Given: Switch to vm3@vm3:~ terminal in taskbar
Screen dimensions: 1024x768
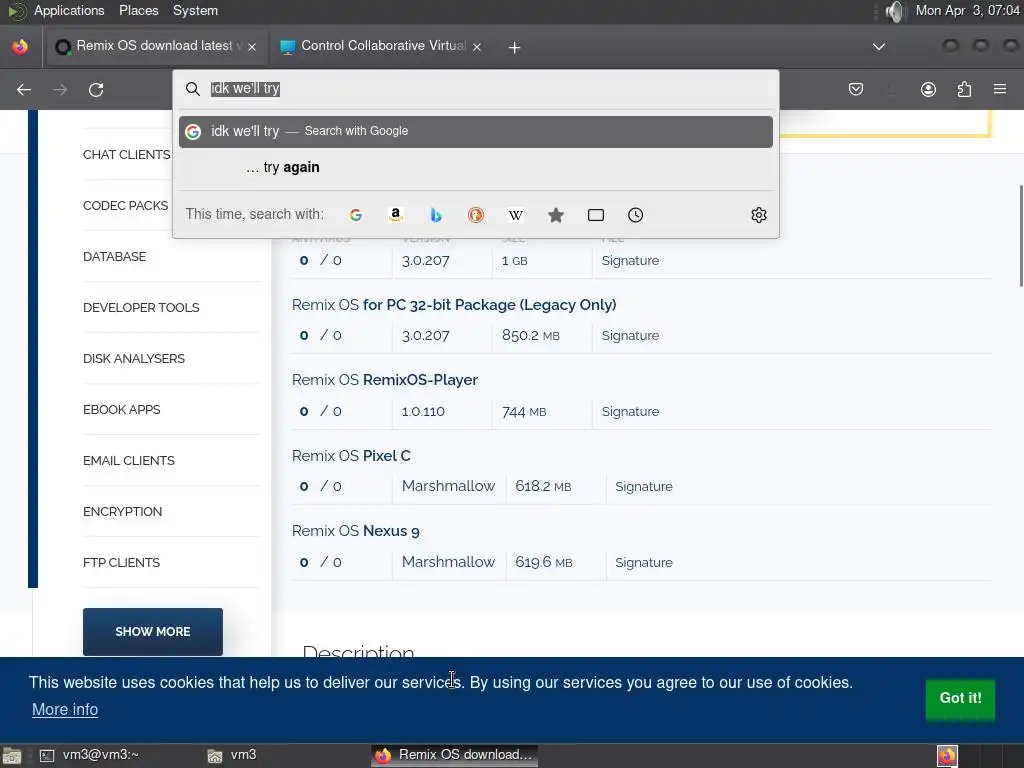Looking at the screenshot, I should click(89, 756).
